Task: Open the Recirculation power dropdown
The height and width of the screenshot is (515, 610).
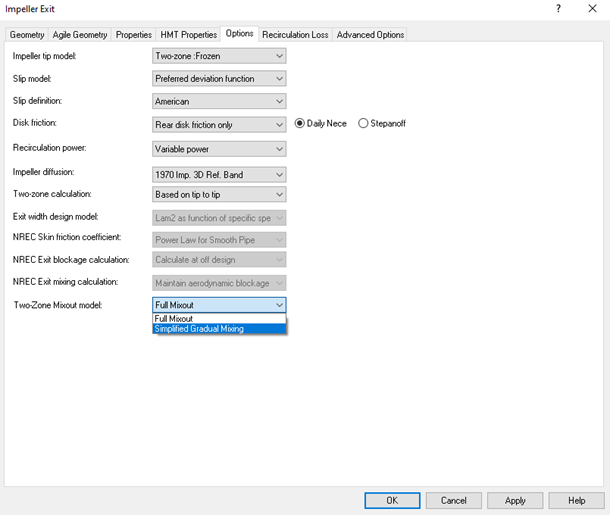Action: coord(219,148)
